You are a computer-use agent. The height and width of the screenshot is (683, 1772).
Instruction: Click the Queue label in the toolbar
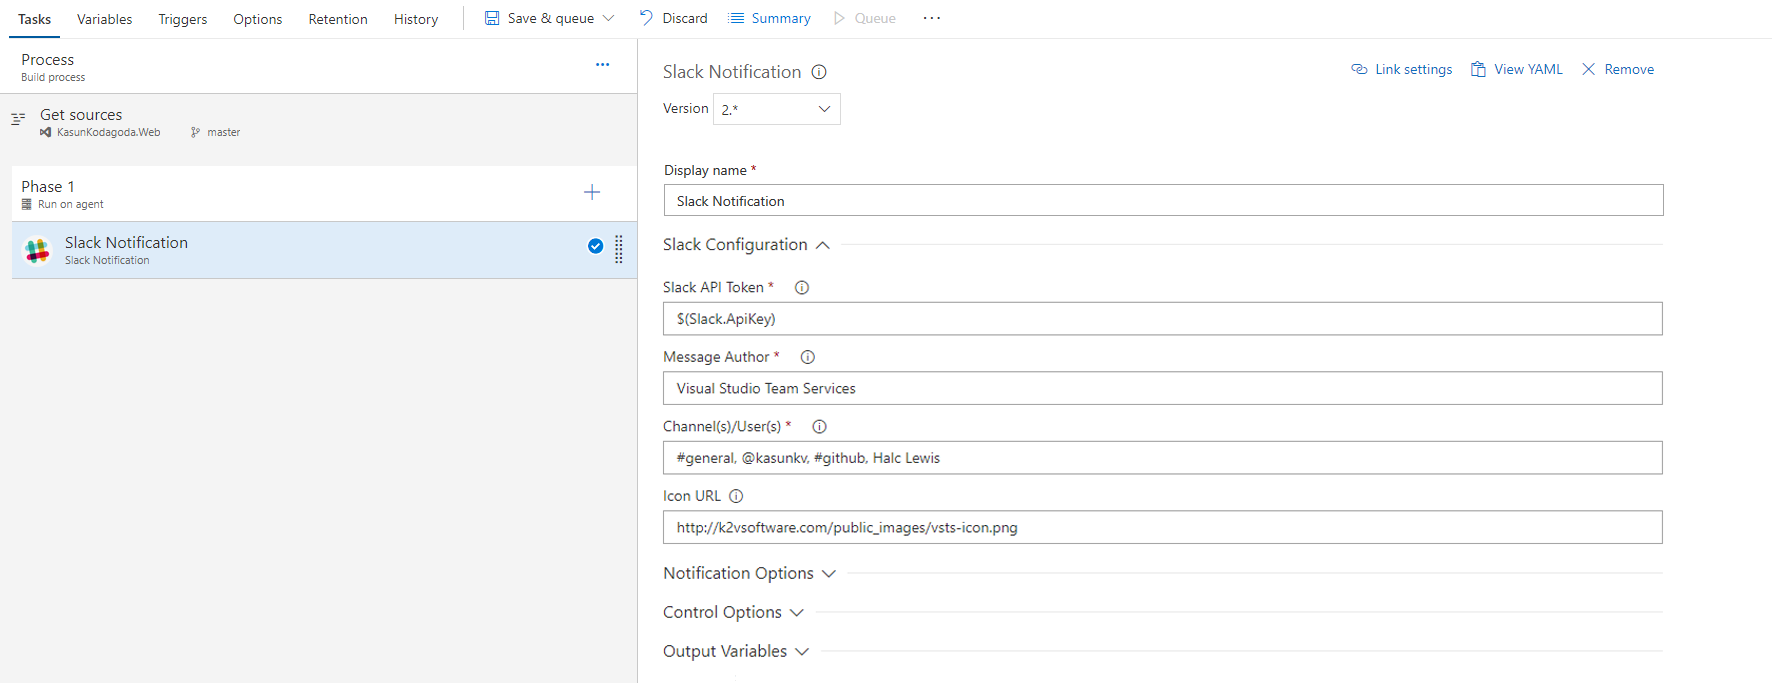coord(875,18)
